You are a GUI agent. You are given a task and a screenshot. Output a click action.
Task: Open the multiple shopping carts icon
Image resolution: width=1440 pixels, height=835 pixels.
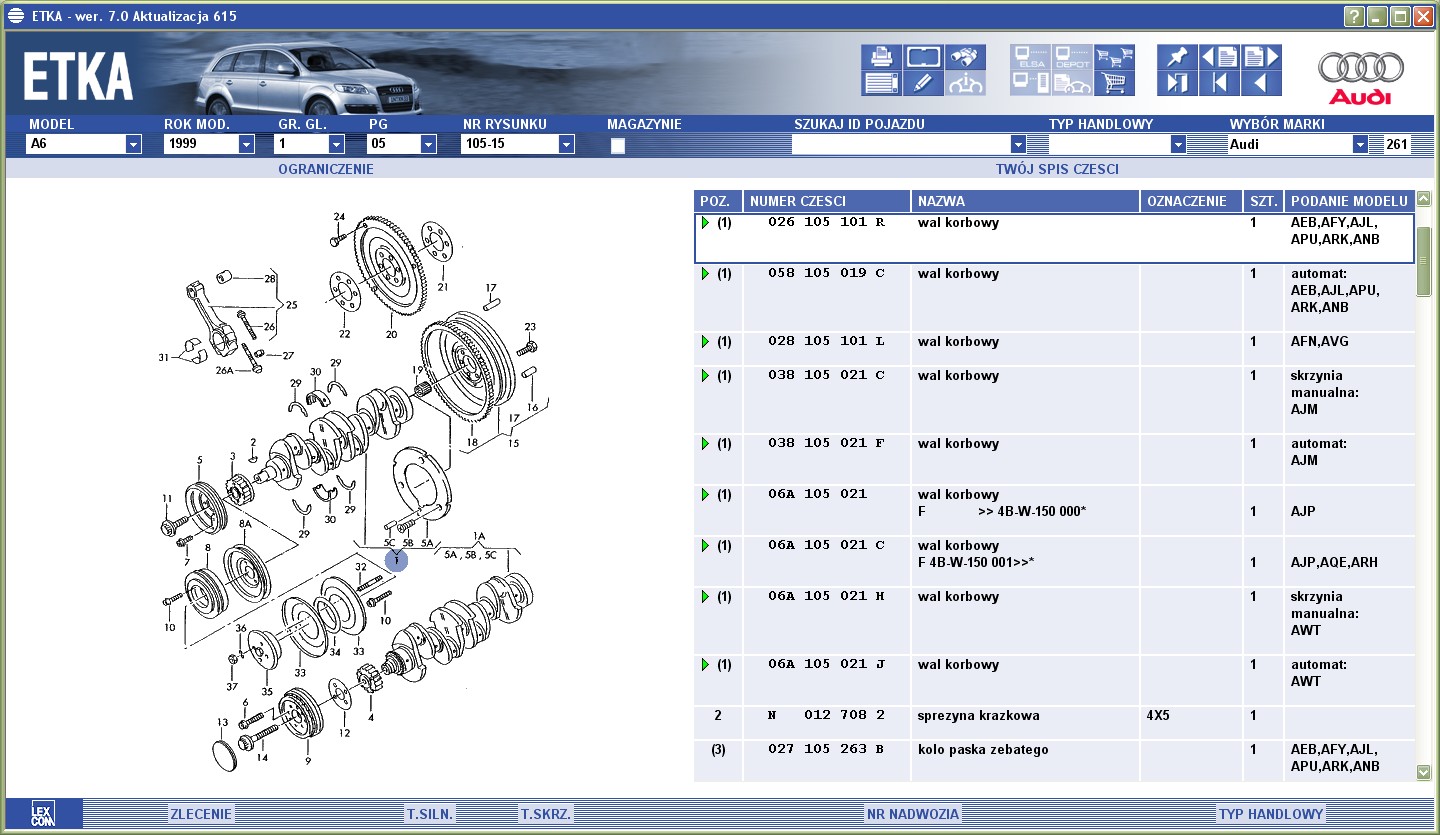[1114, 57]
